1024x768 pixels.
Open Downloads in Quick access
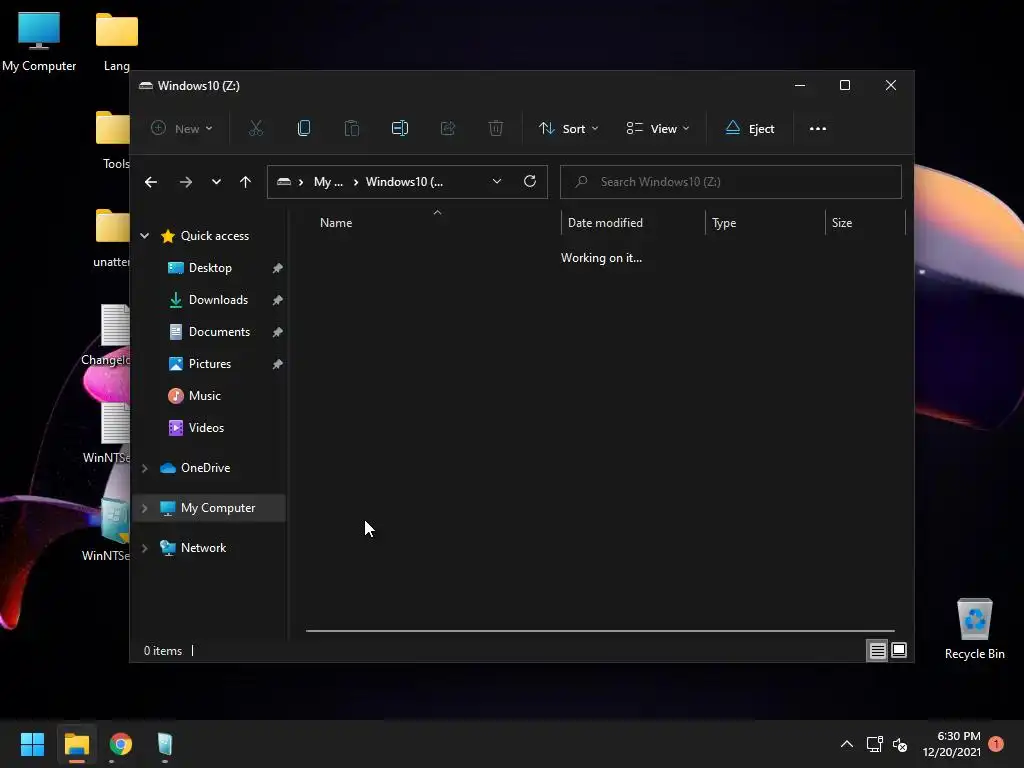tap(218, 300)
